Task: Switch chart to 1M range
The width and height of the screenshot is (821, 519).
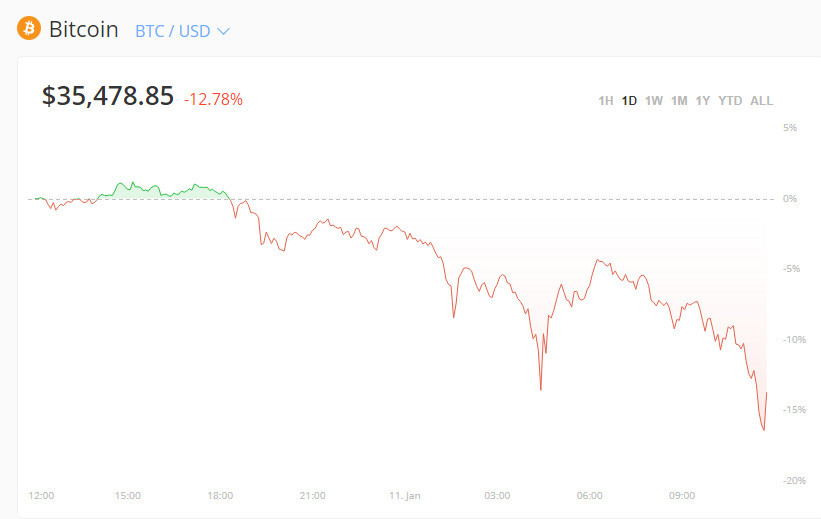Action: click(x=679, y=101)
